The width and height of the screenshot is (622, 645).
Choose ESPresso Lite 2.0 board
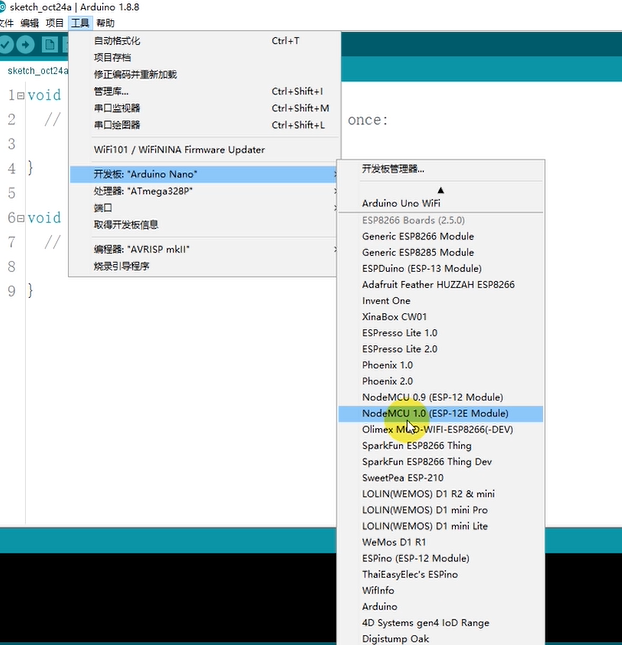[x=441, y=349]
